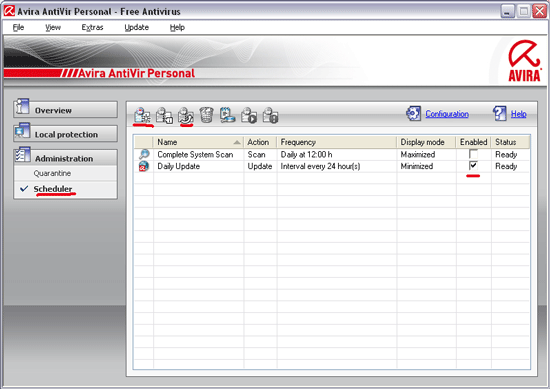Close the Avira AntiVir window
Viewport: 550px width, 389px height.
click(x=539, y=11)
